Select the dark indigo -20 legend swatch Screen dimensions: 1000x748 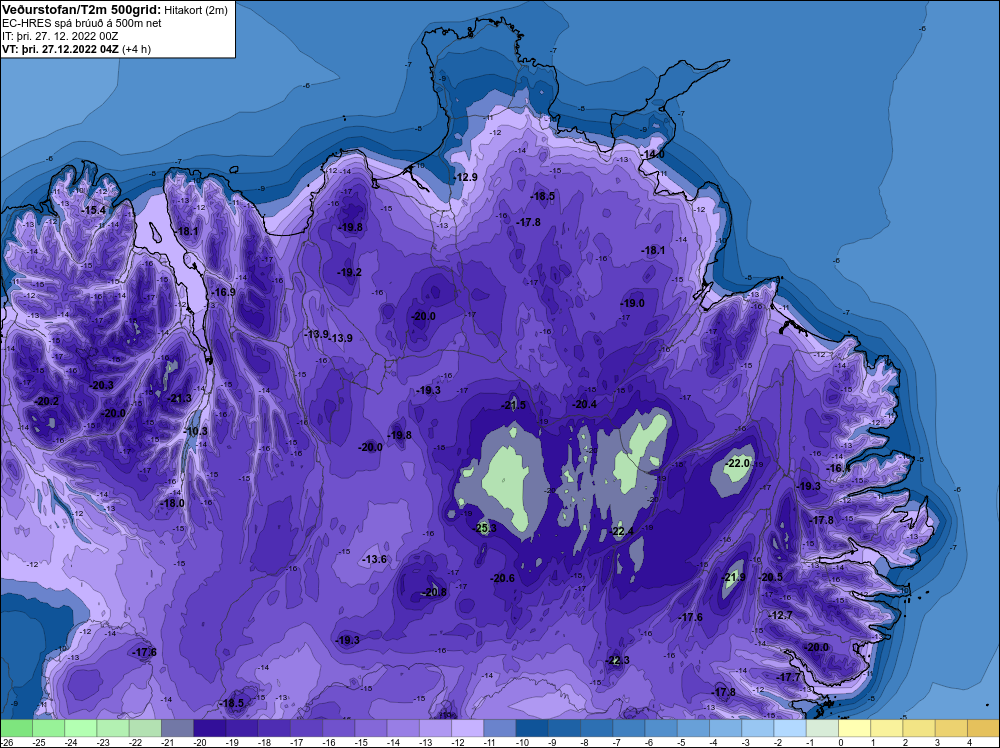coord(209,728)
